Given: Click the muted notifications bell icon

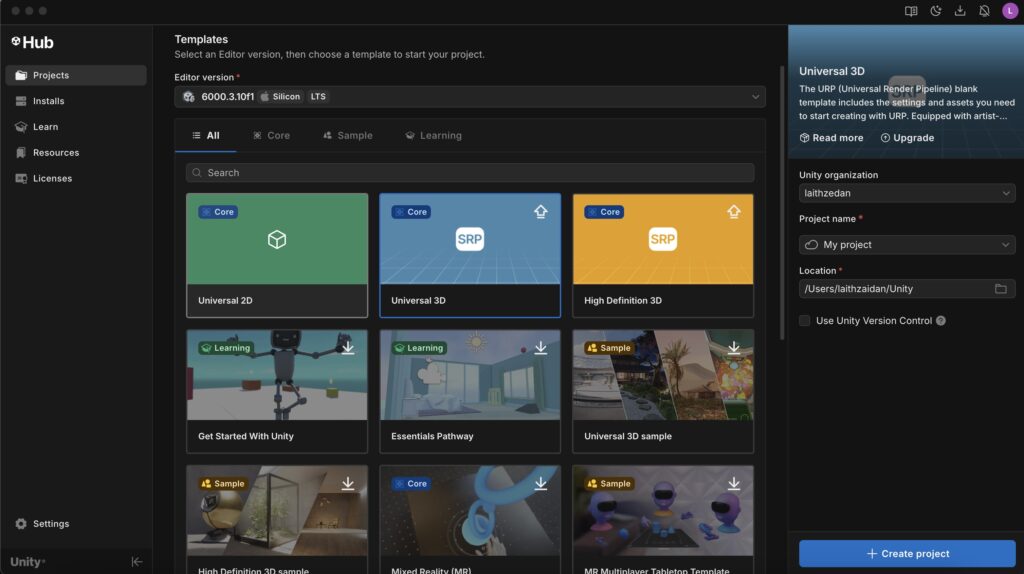Looking at the screenshot, I should [x=984, y=11].
